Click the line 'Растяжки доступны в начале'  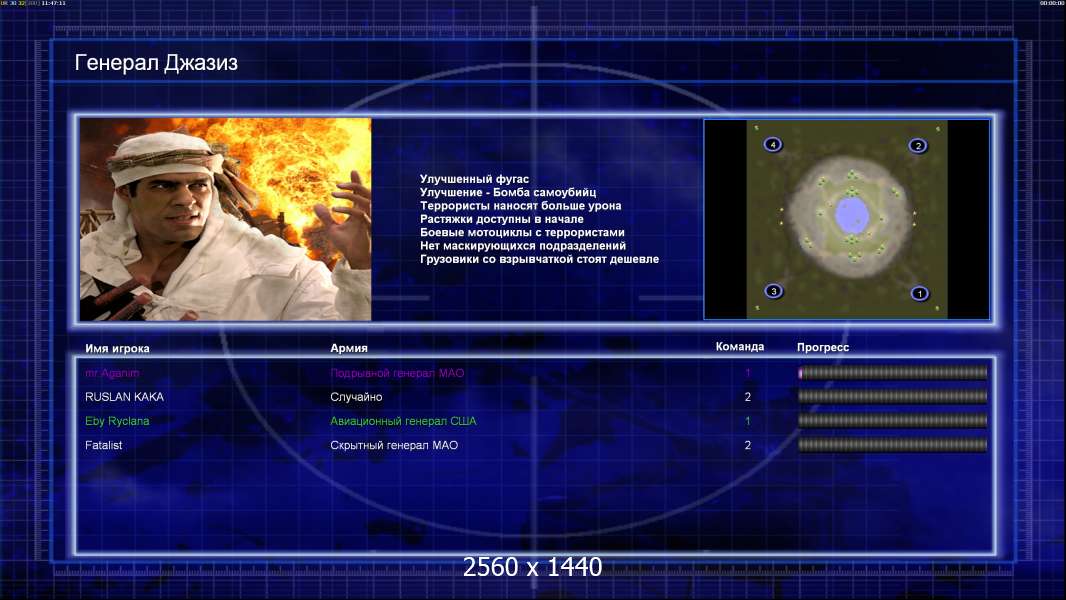pos(502,219)
